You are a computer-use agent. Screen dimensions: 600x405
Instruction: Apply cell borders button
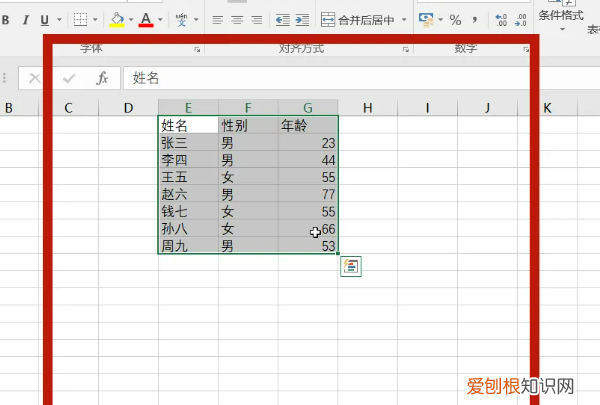tap(80, 20)
